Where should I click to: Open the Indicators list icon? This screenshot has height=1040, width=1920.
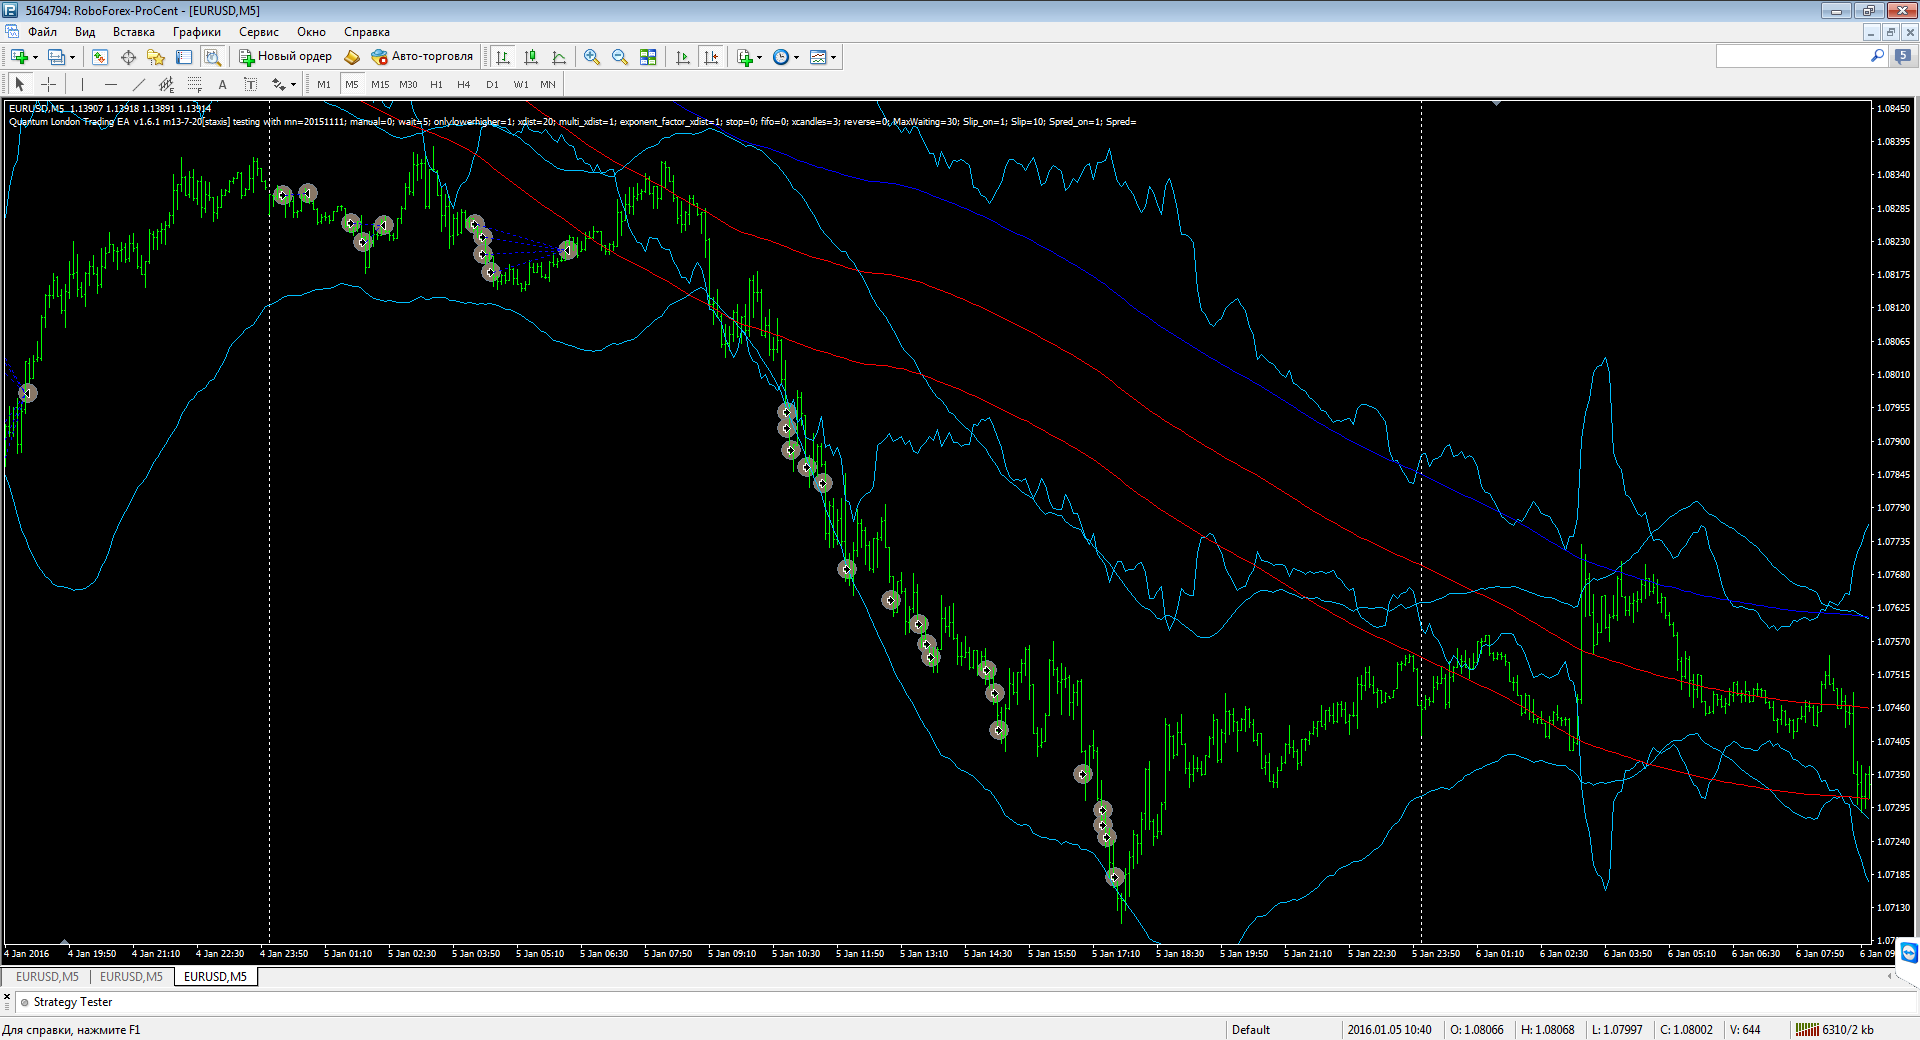[744, 57]
